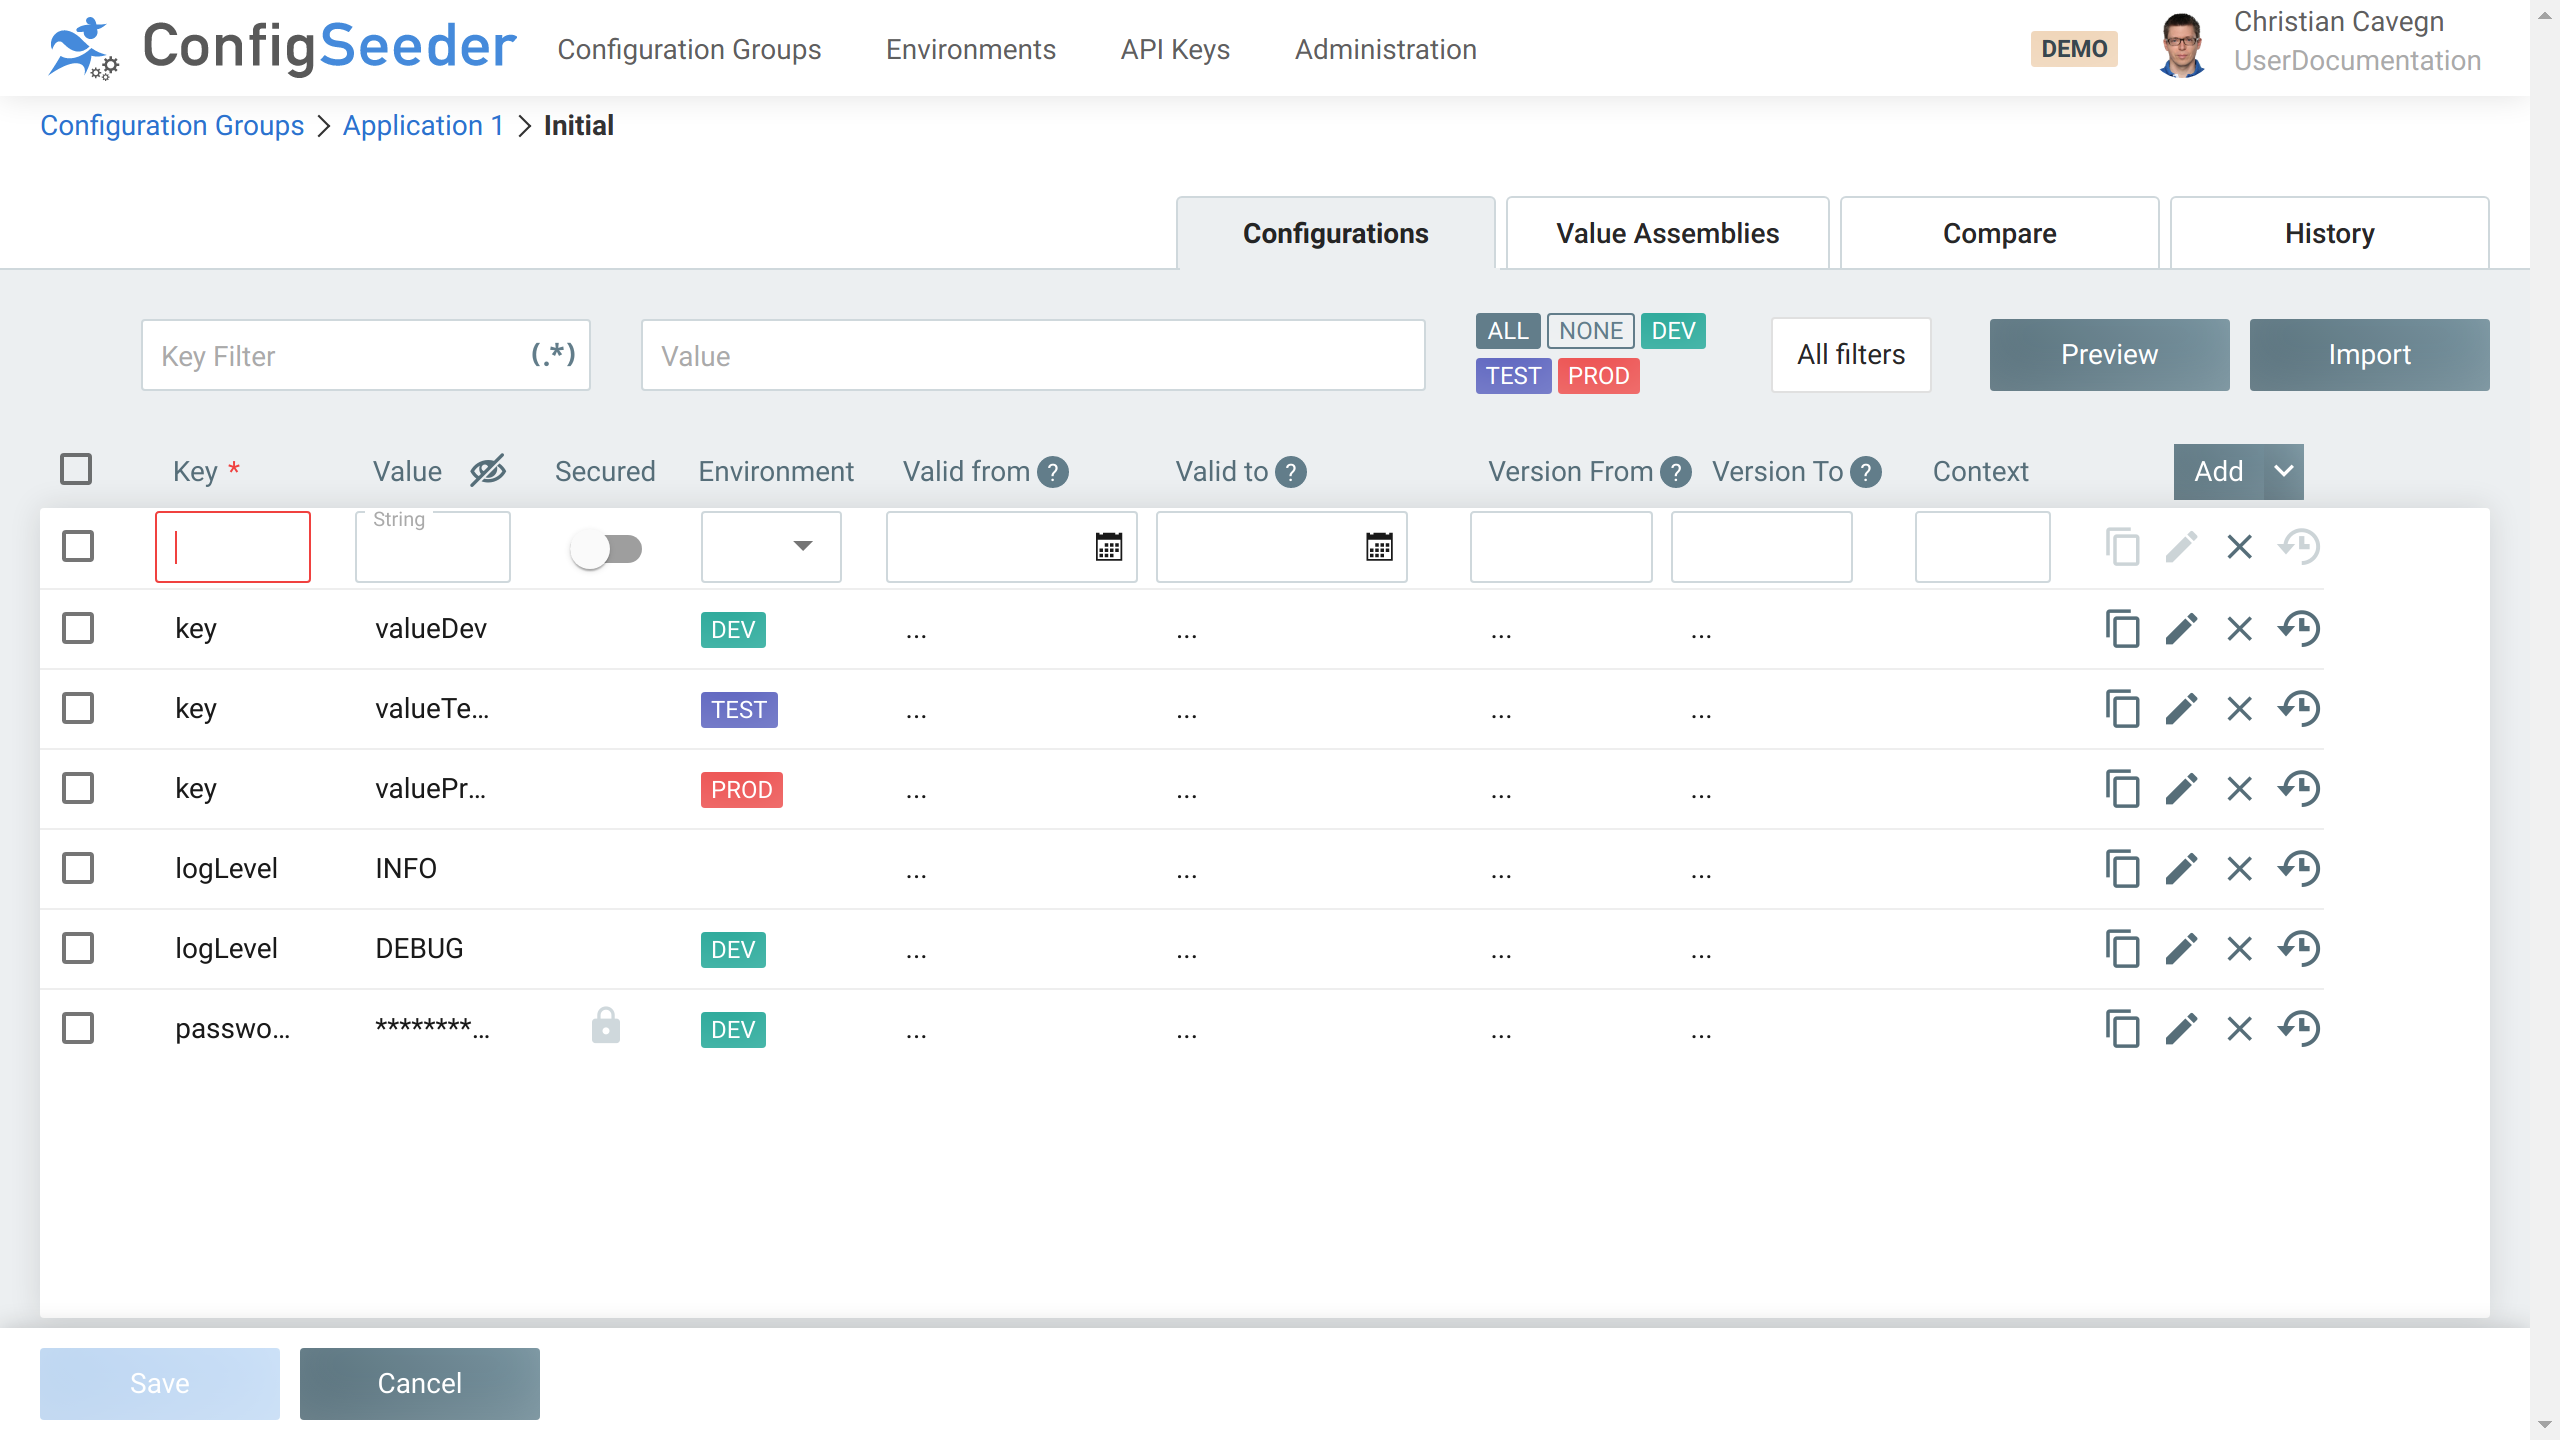The width and height of the screenshot is (2560, 1440).
Task: Open the Valid from calendar picker
Action: 1106,548
